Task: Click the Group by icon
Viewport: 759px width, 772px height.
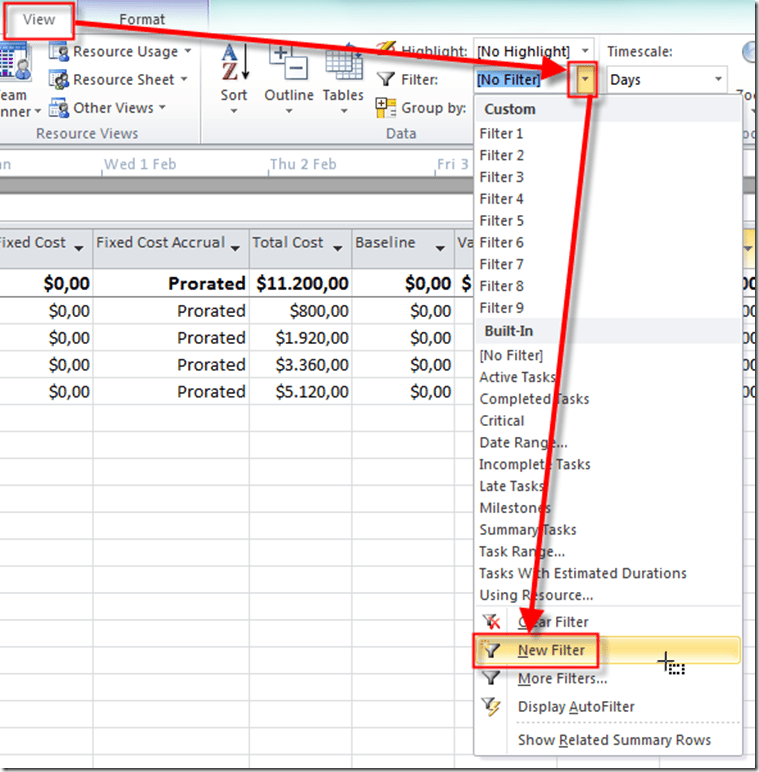Action: [x=386, y=108]
